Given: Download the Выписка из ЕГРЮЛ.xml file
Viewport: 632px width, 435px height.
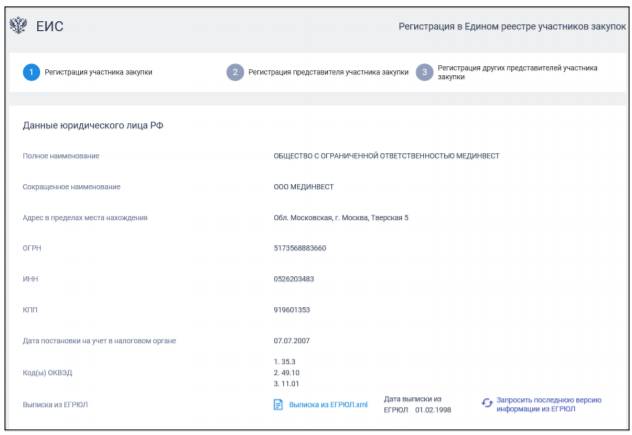Looking at the screenshot, I should (x=328, y=405).
